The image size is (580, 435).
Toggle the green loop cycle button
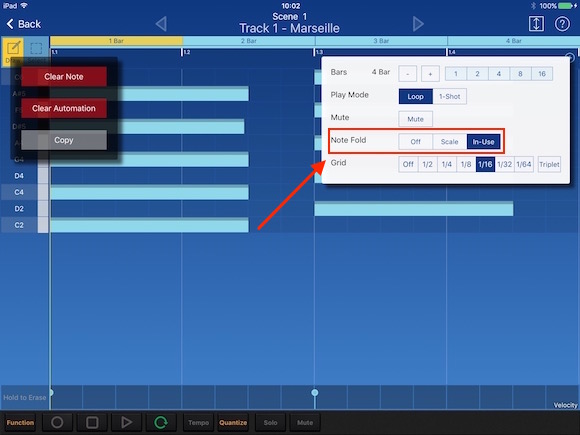tap(161, 422)
